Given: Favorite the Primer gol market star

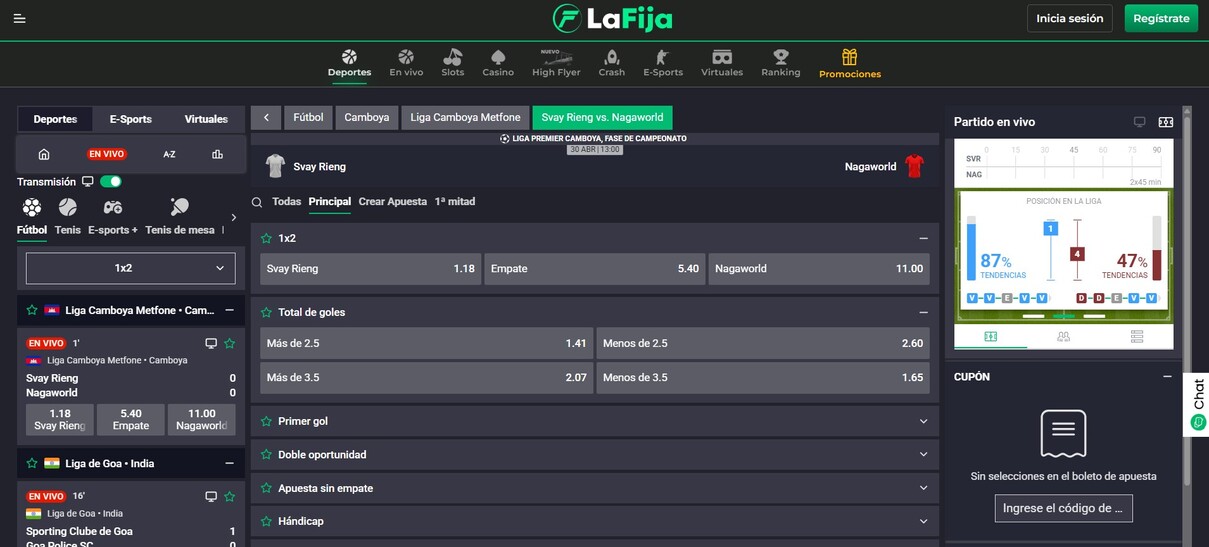Looking at the screenshot, I should pos(266,421).
